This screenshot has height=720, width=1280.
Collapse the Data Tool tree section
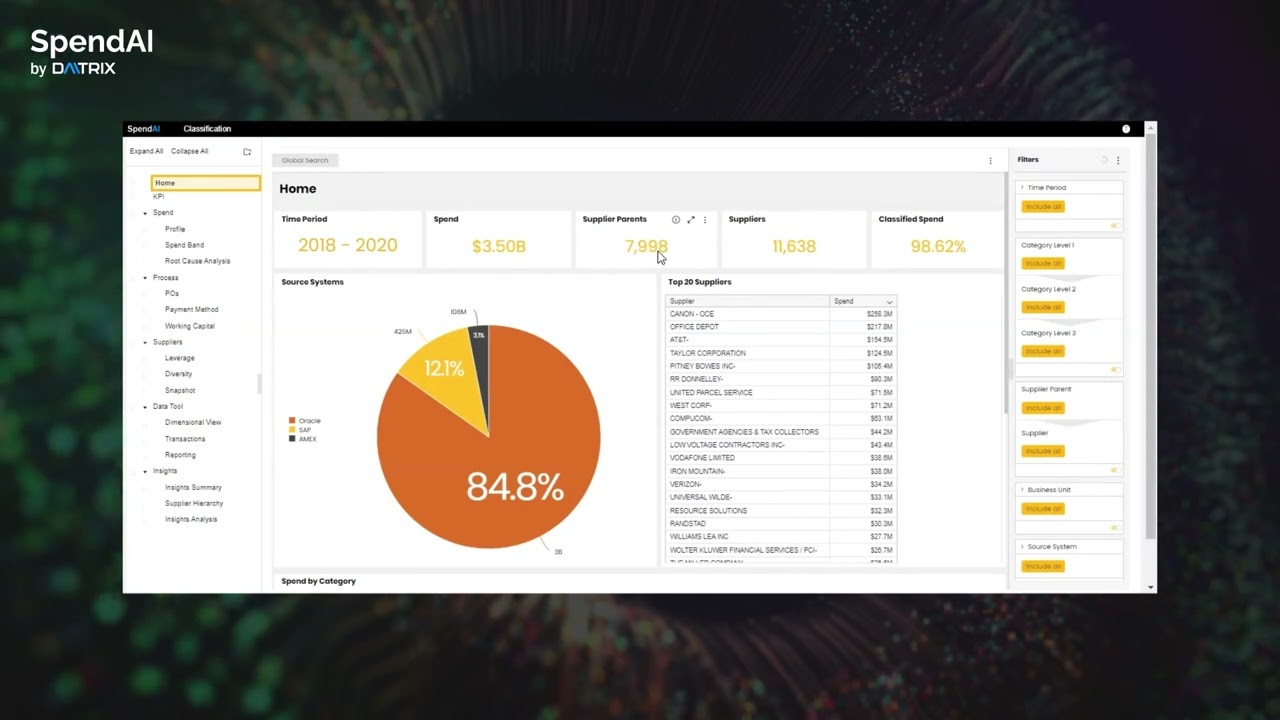[x=145, y=407]
